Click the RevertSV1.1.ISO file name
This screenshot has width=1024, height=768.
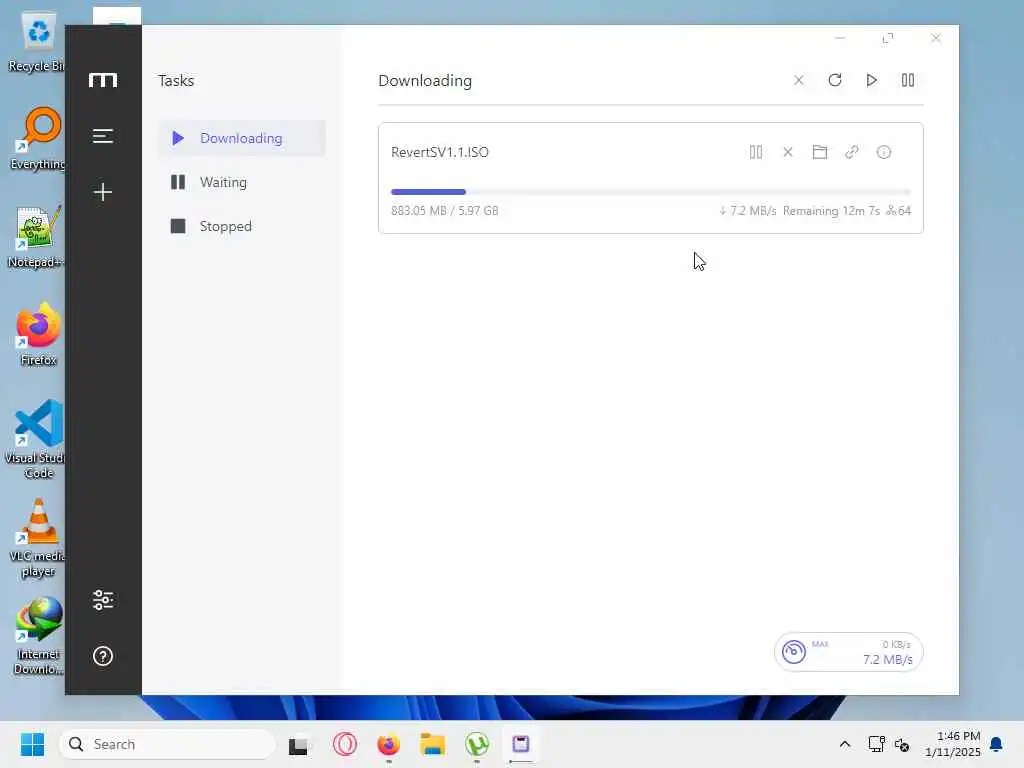(x=440, y=152)
